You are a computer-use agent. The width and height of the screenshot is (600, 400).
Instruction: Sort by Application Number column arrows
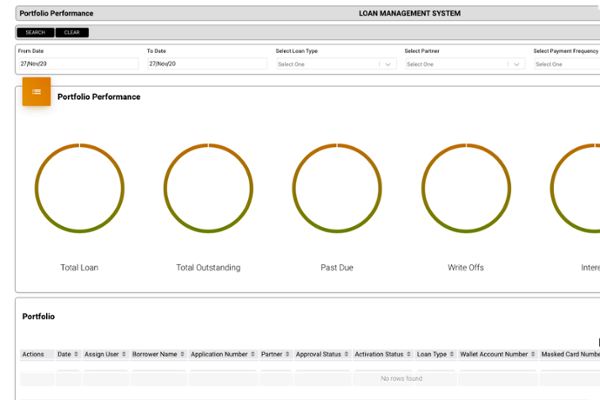pos(253,354)
